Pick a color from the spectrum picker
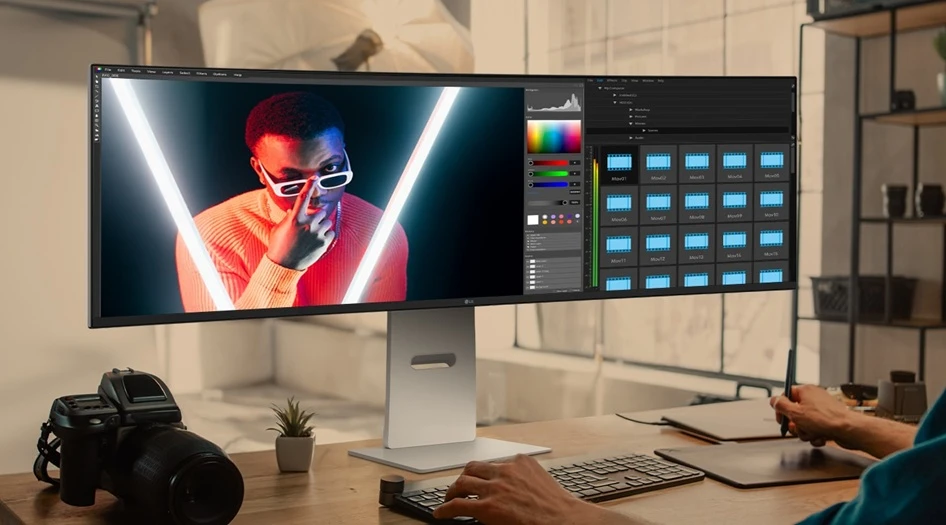Viewport: 946px width, 525px height. 553,136
